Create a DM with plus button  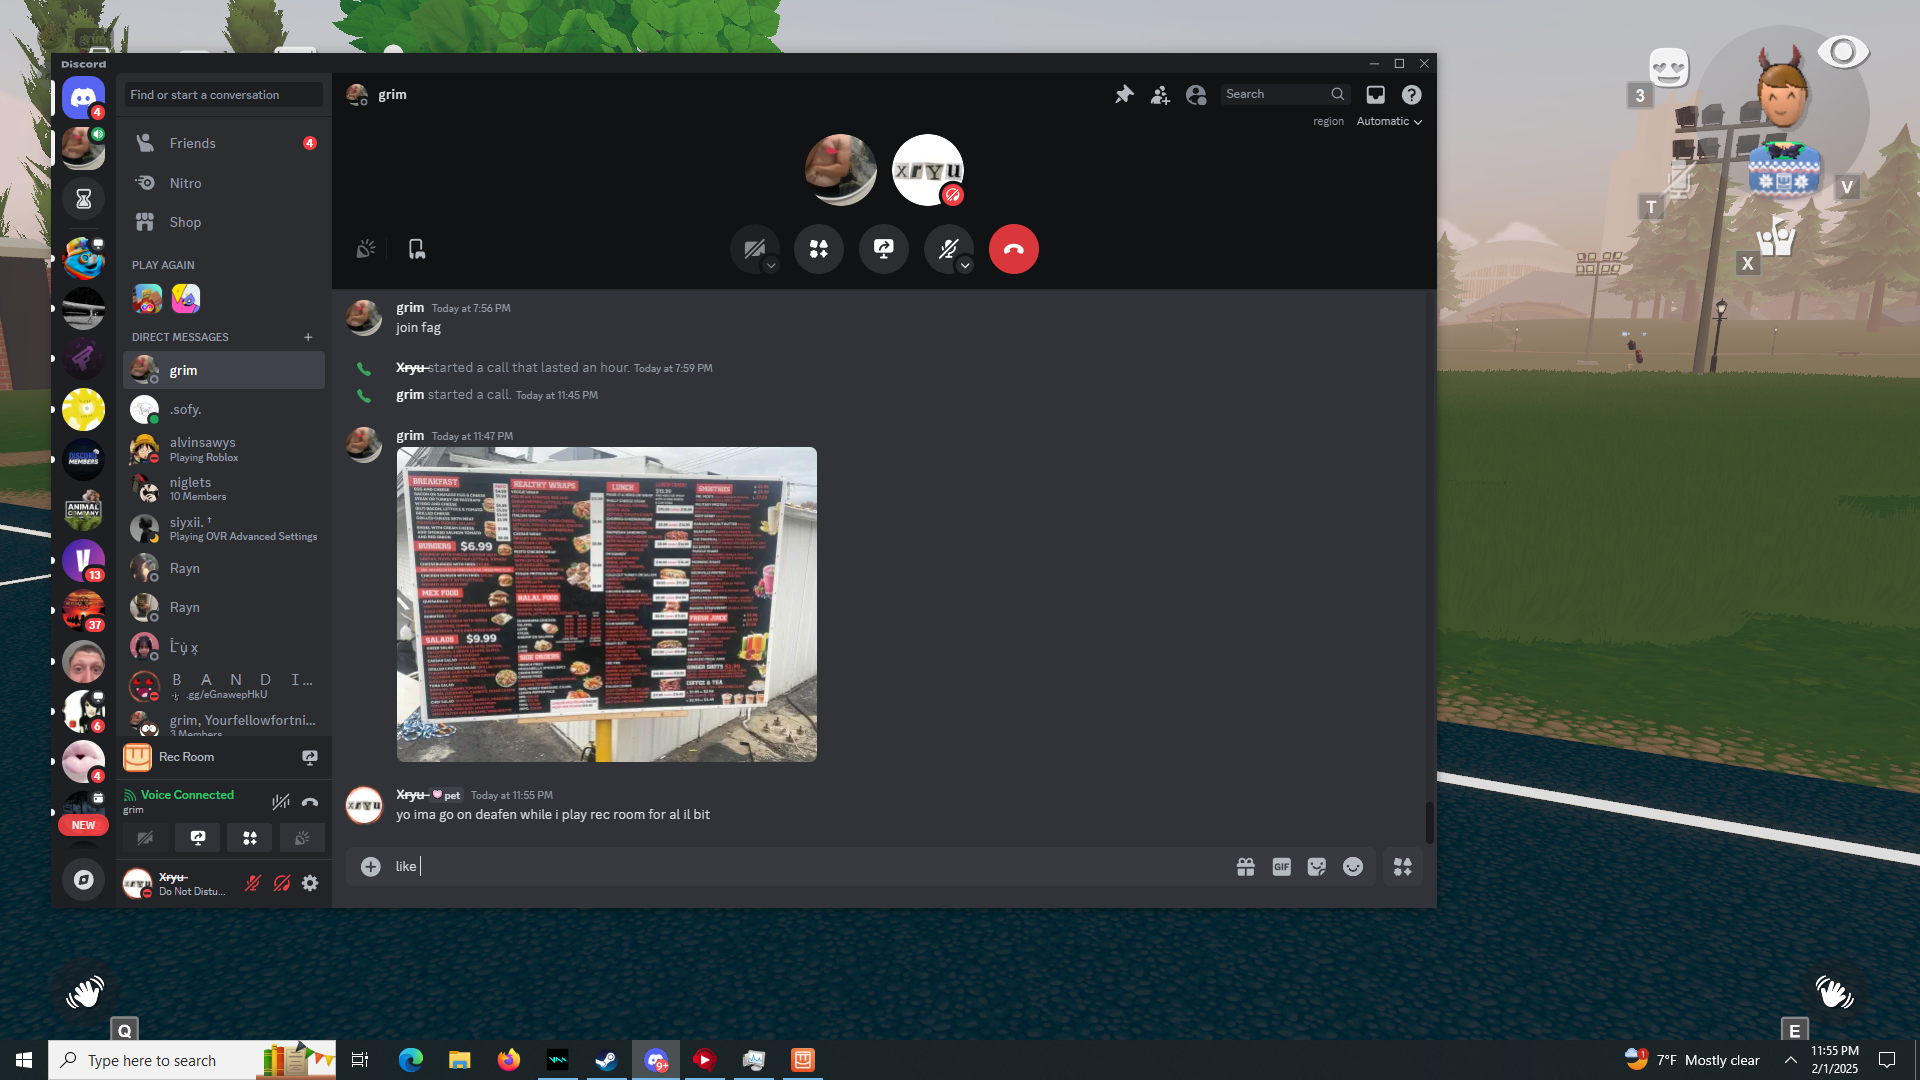click(308, 337)
